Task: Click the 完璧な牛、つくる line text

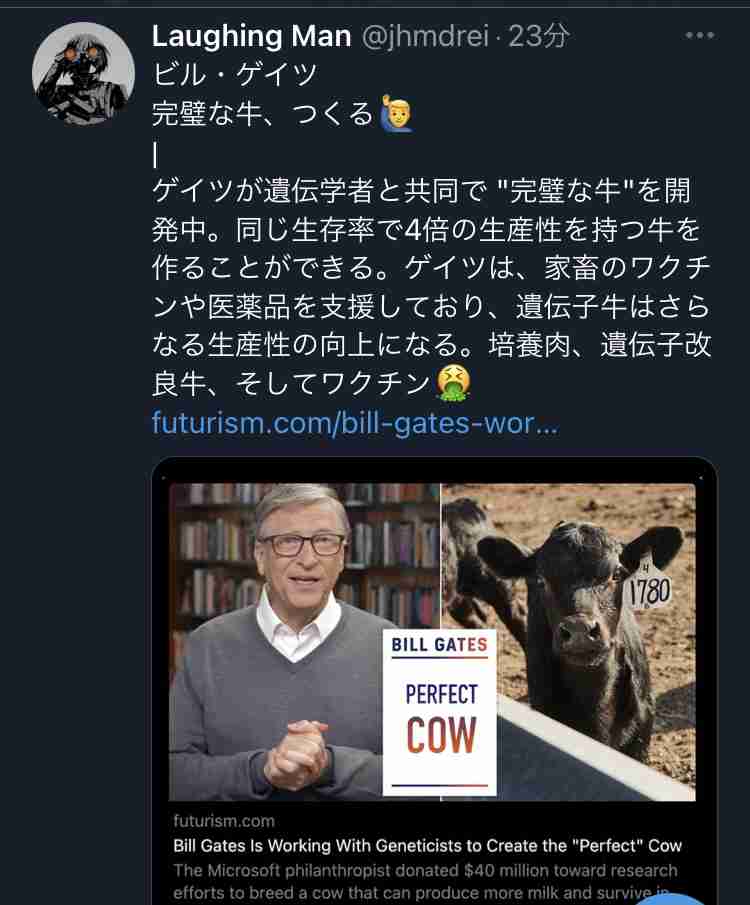Action: click(x=263, y=114)
